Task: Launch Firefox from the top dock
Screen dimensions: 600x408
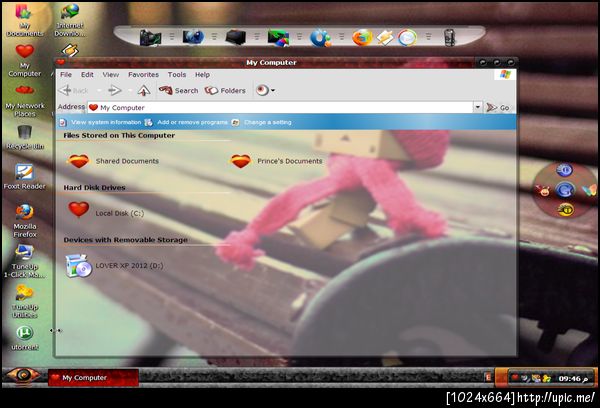Action: click(362, 38)
